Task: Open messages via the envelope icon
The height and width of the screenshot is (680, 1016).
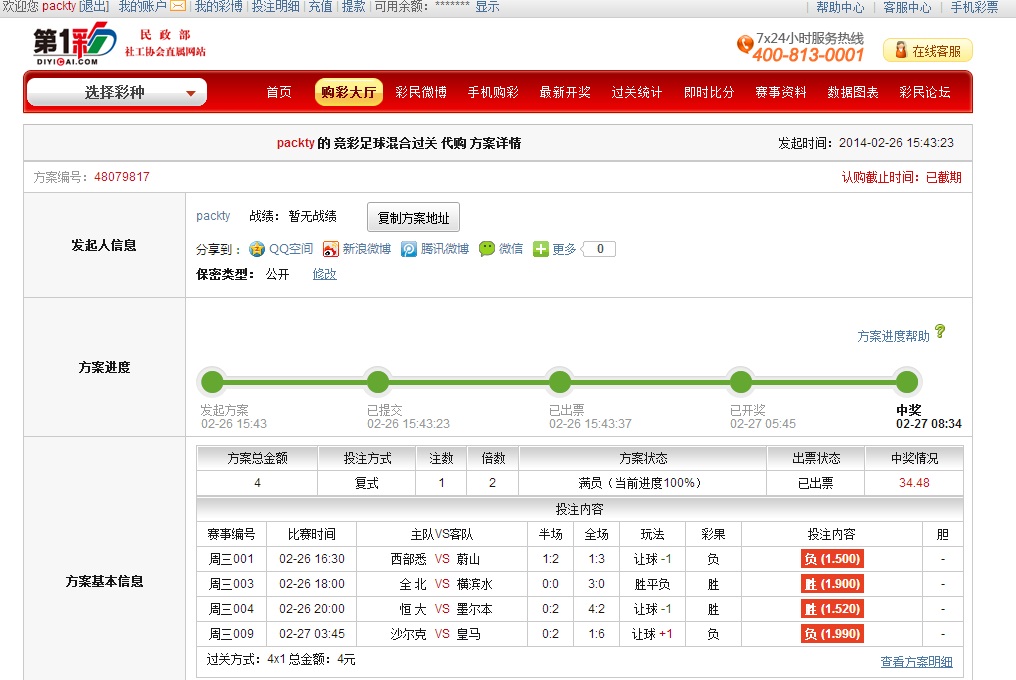Action: click(177, 8)
